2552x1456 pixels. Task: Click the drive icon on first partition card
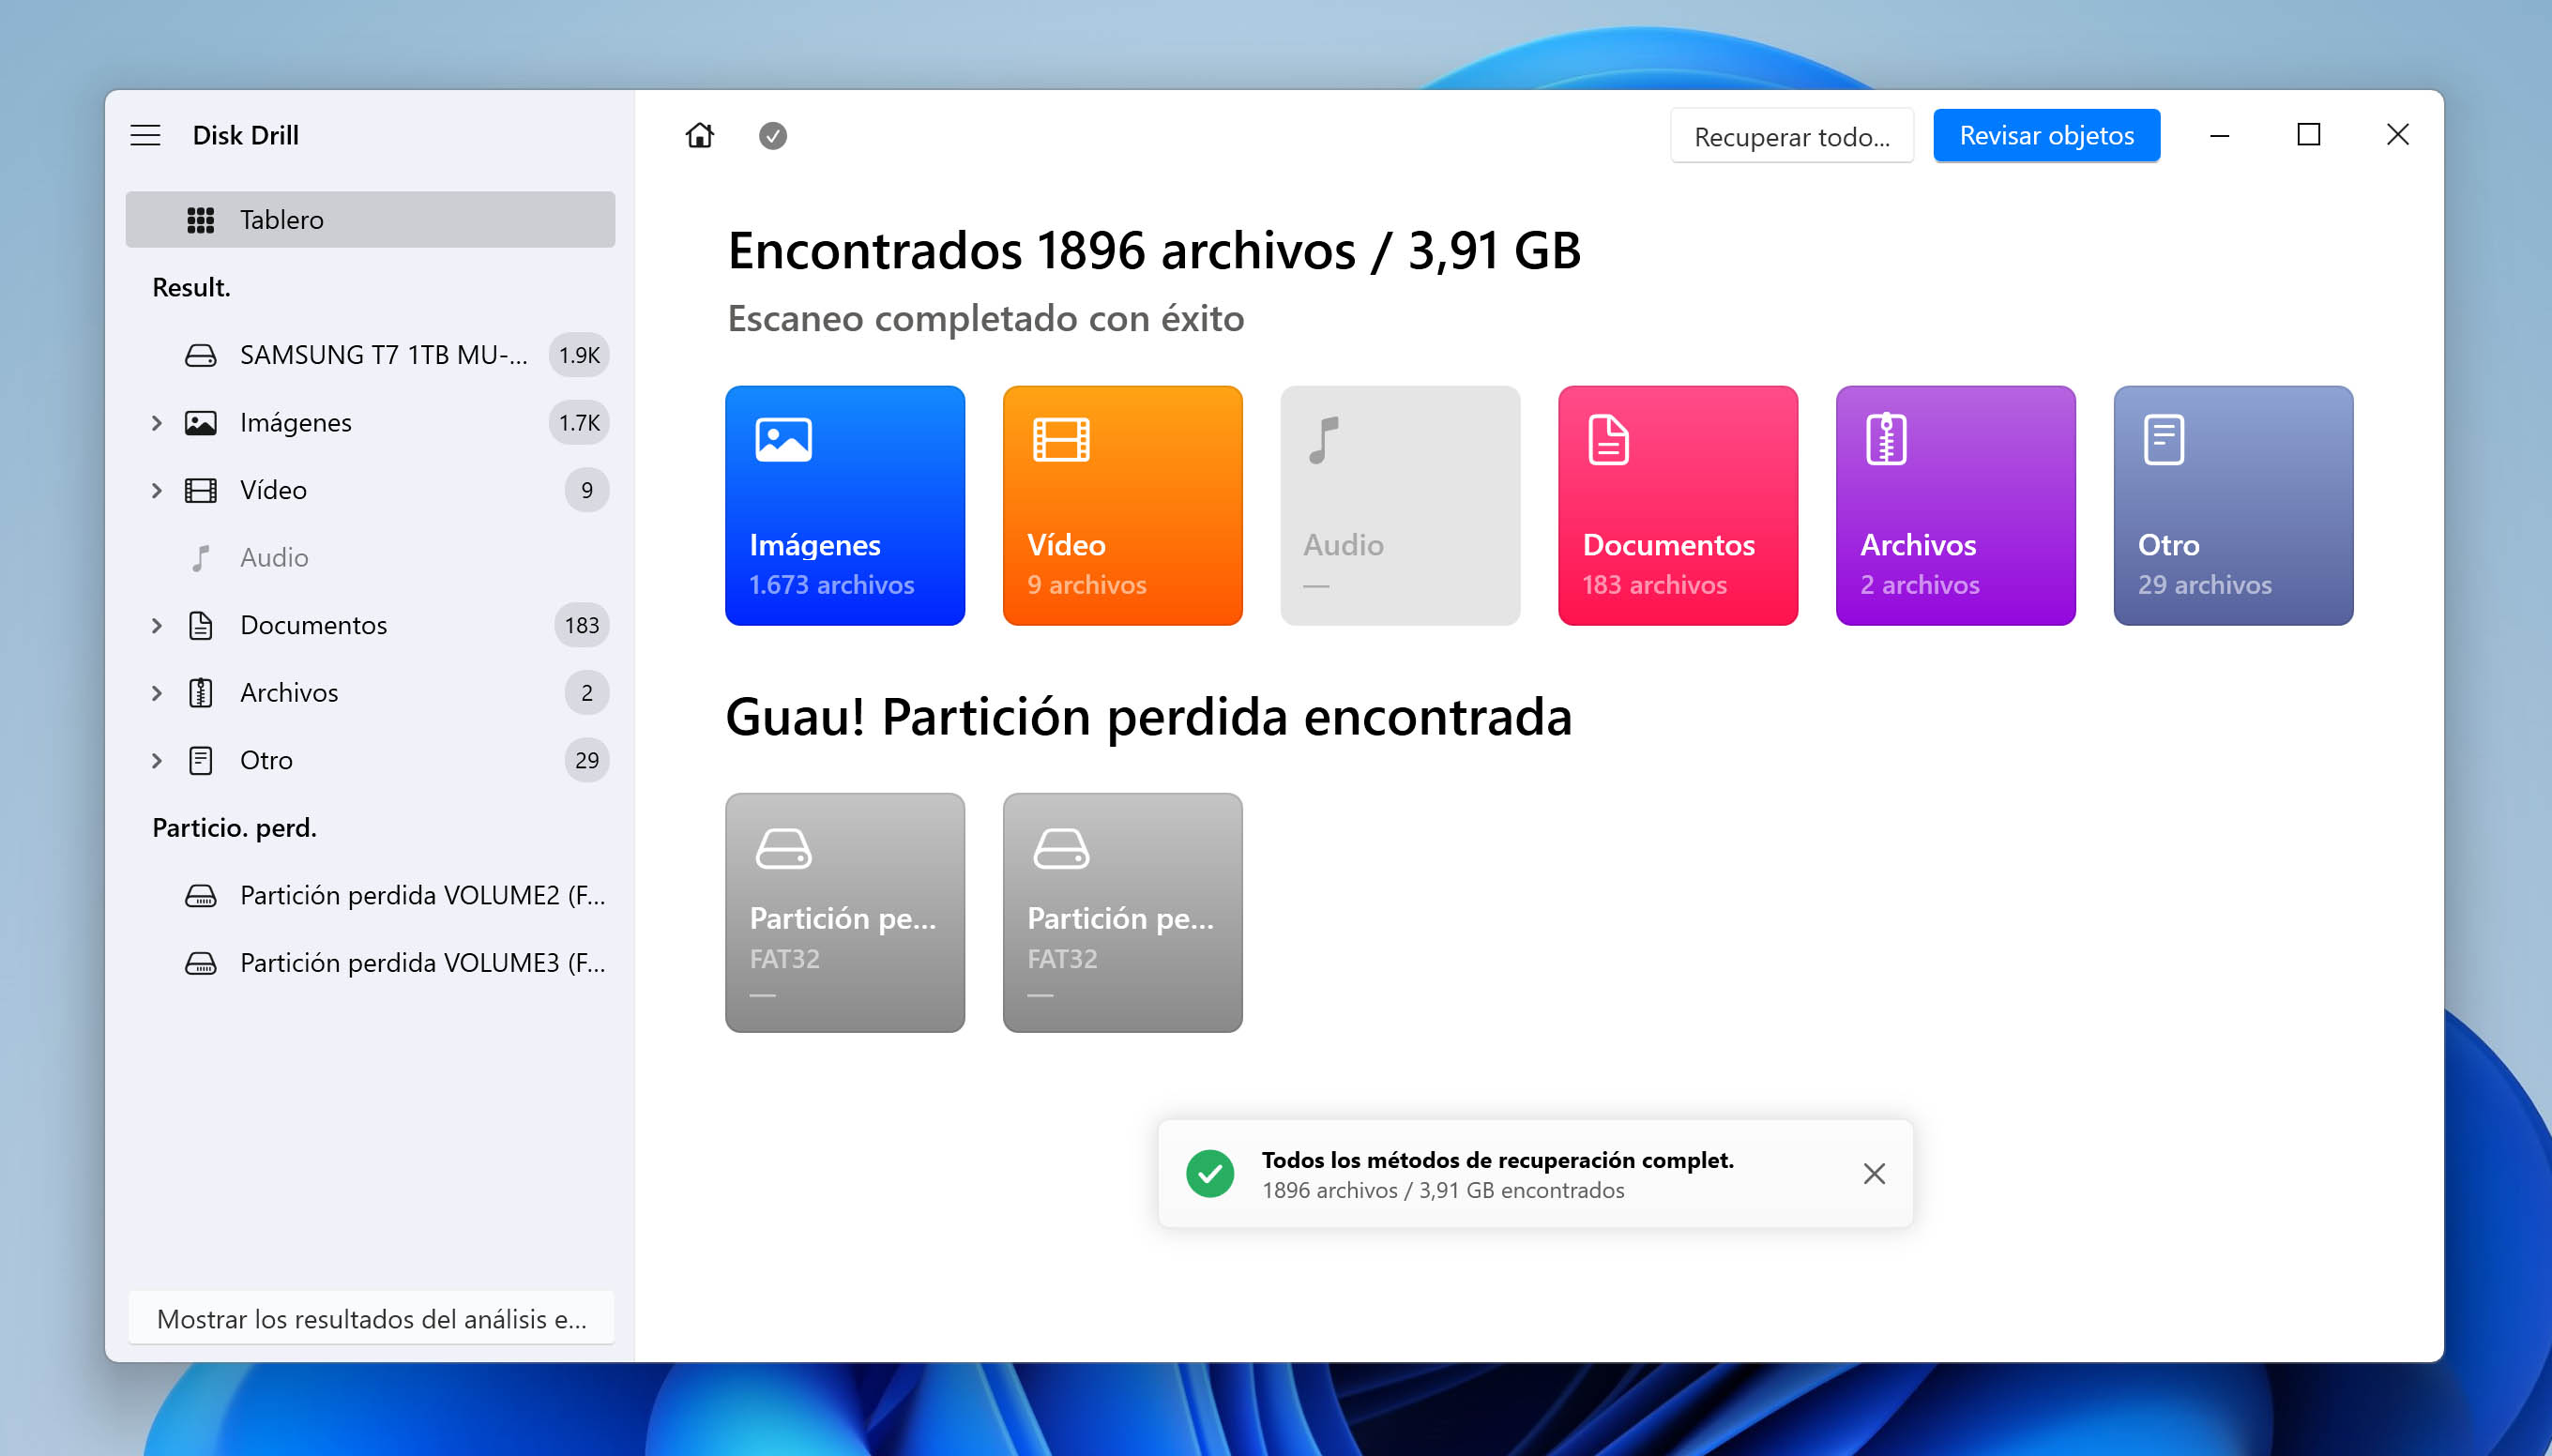[784, 849]
